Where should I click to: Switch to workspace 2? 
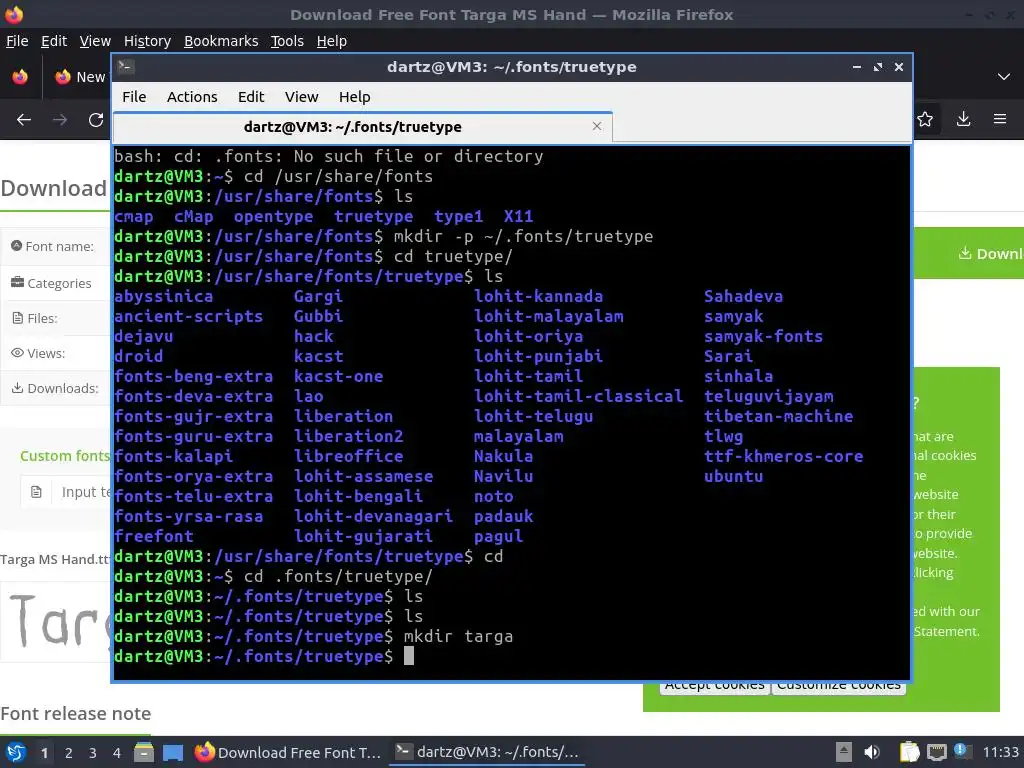(68, 753)
